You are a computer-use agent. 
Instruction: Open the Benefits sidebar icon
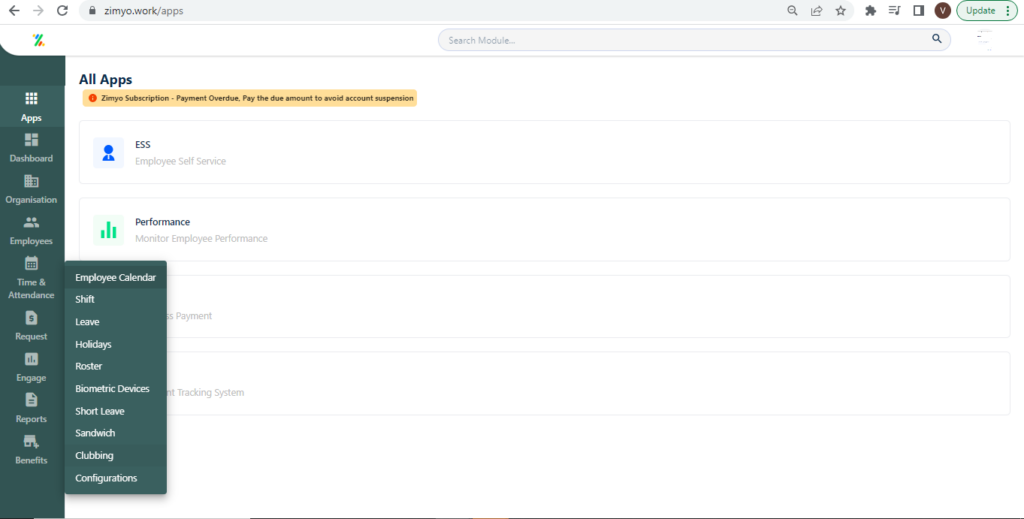[x=31, y=442]
